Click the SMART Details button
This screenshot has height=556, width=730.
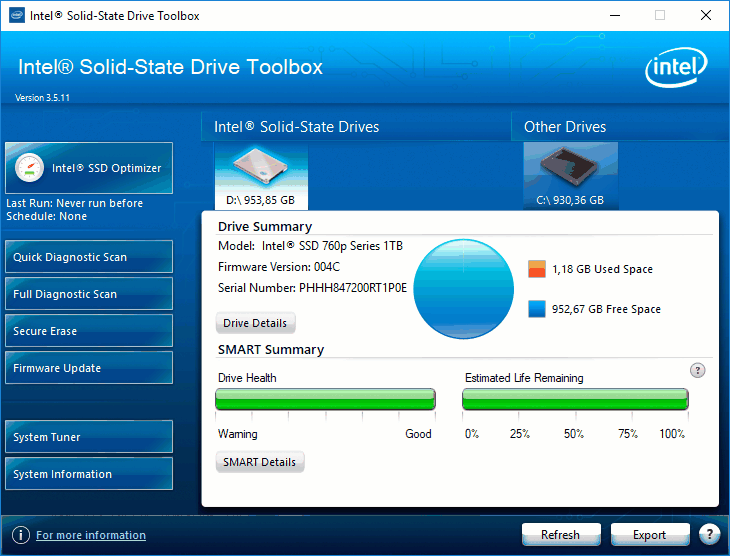[x=259, y=462]
